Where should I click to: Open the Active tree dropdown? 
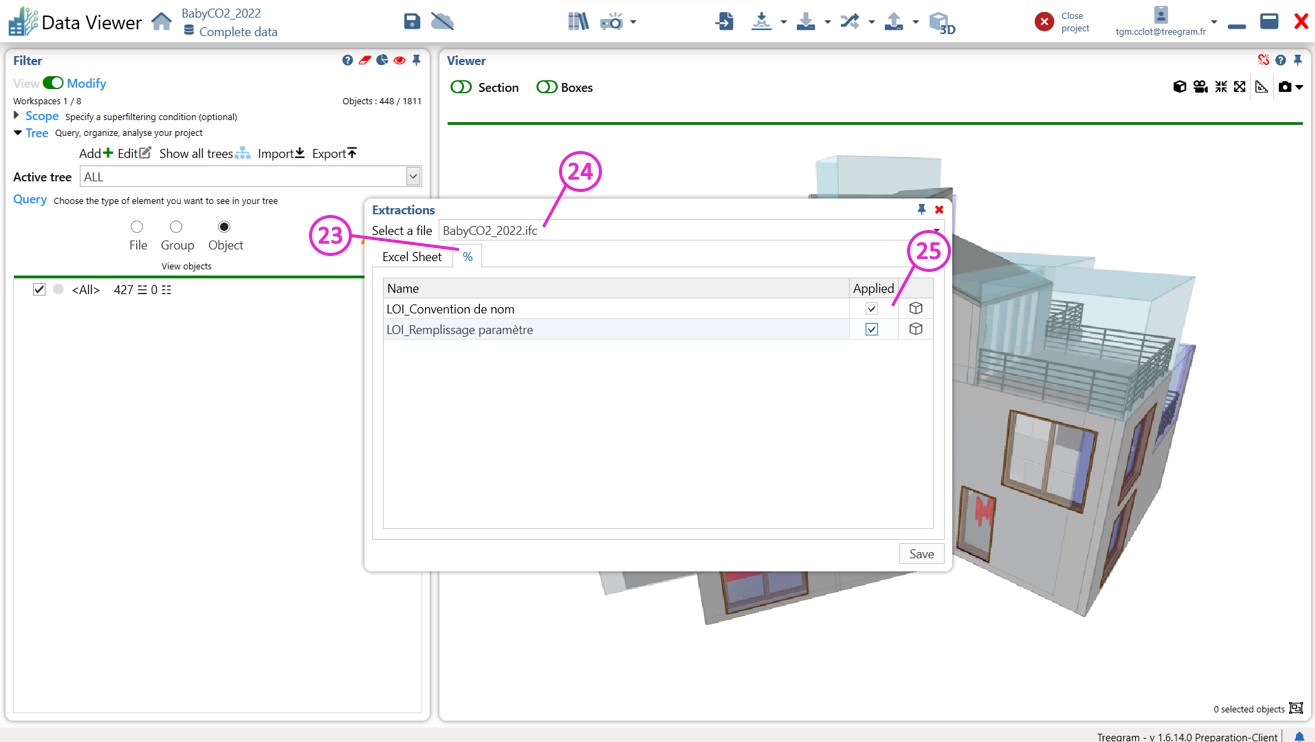413,177
